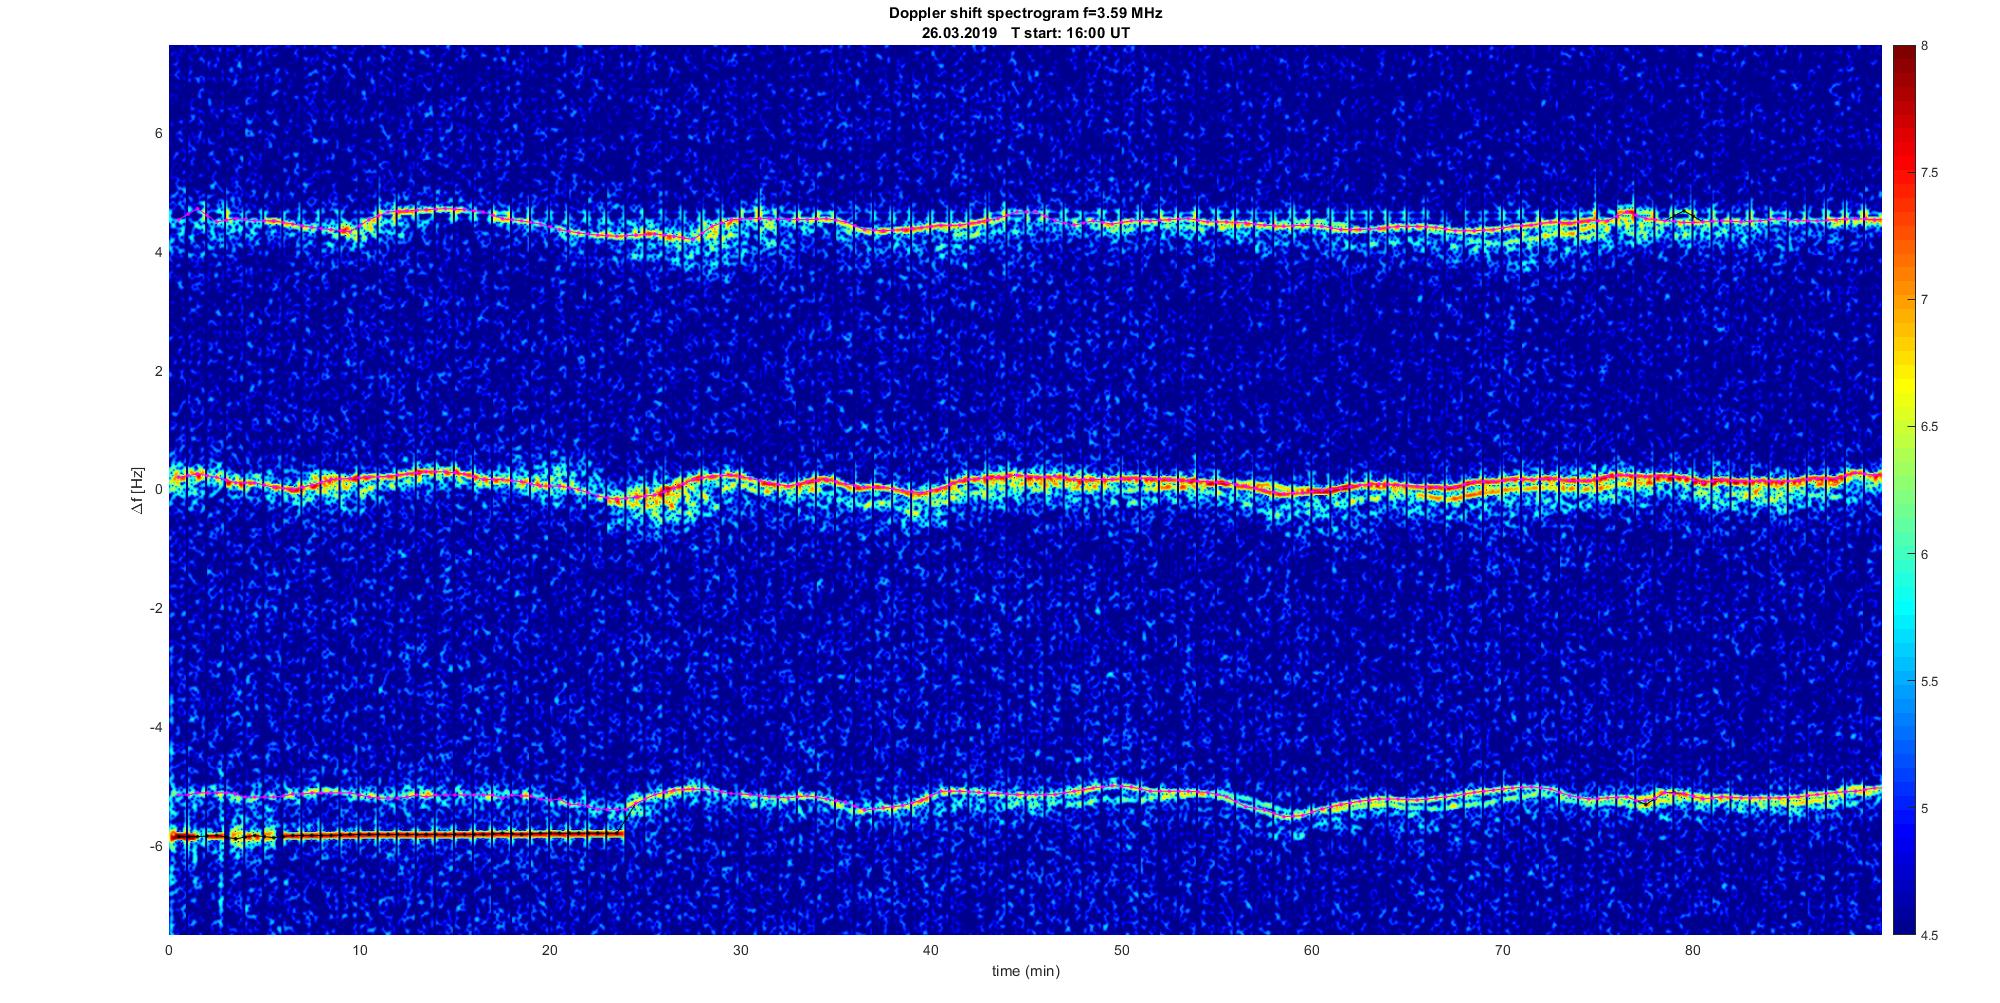This screenshot has width=2000, height=1003.
Task: Click y-axis tick label '-4'
Action: 156,727
